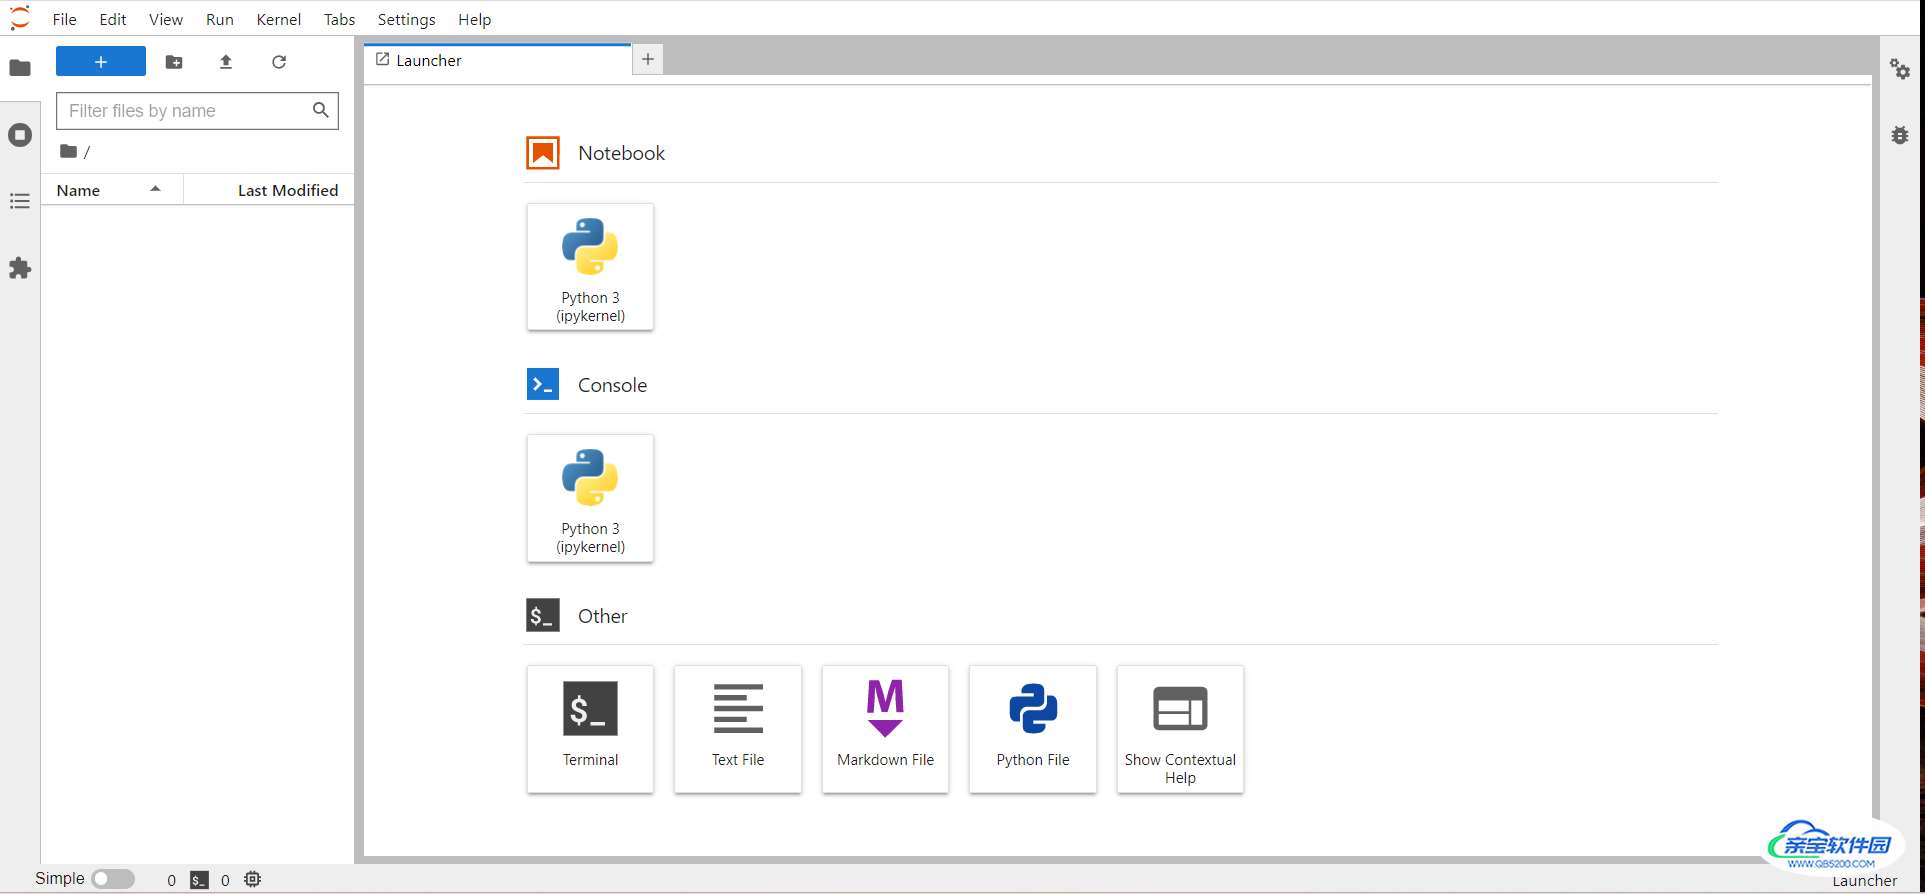Sort files by Name column

pos(112,190)
